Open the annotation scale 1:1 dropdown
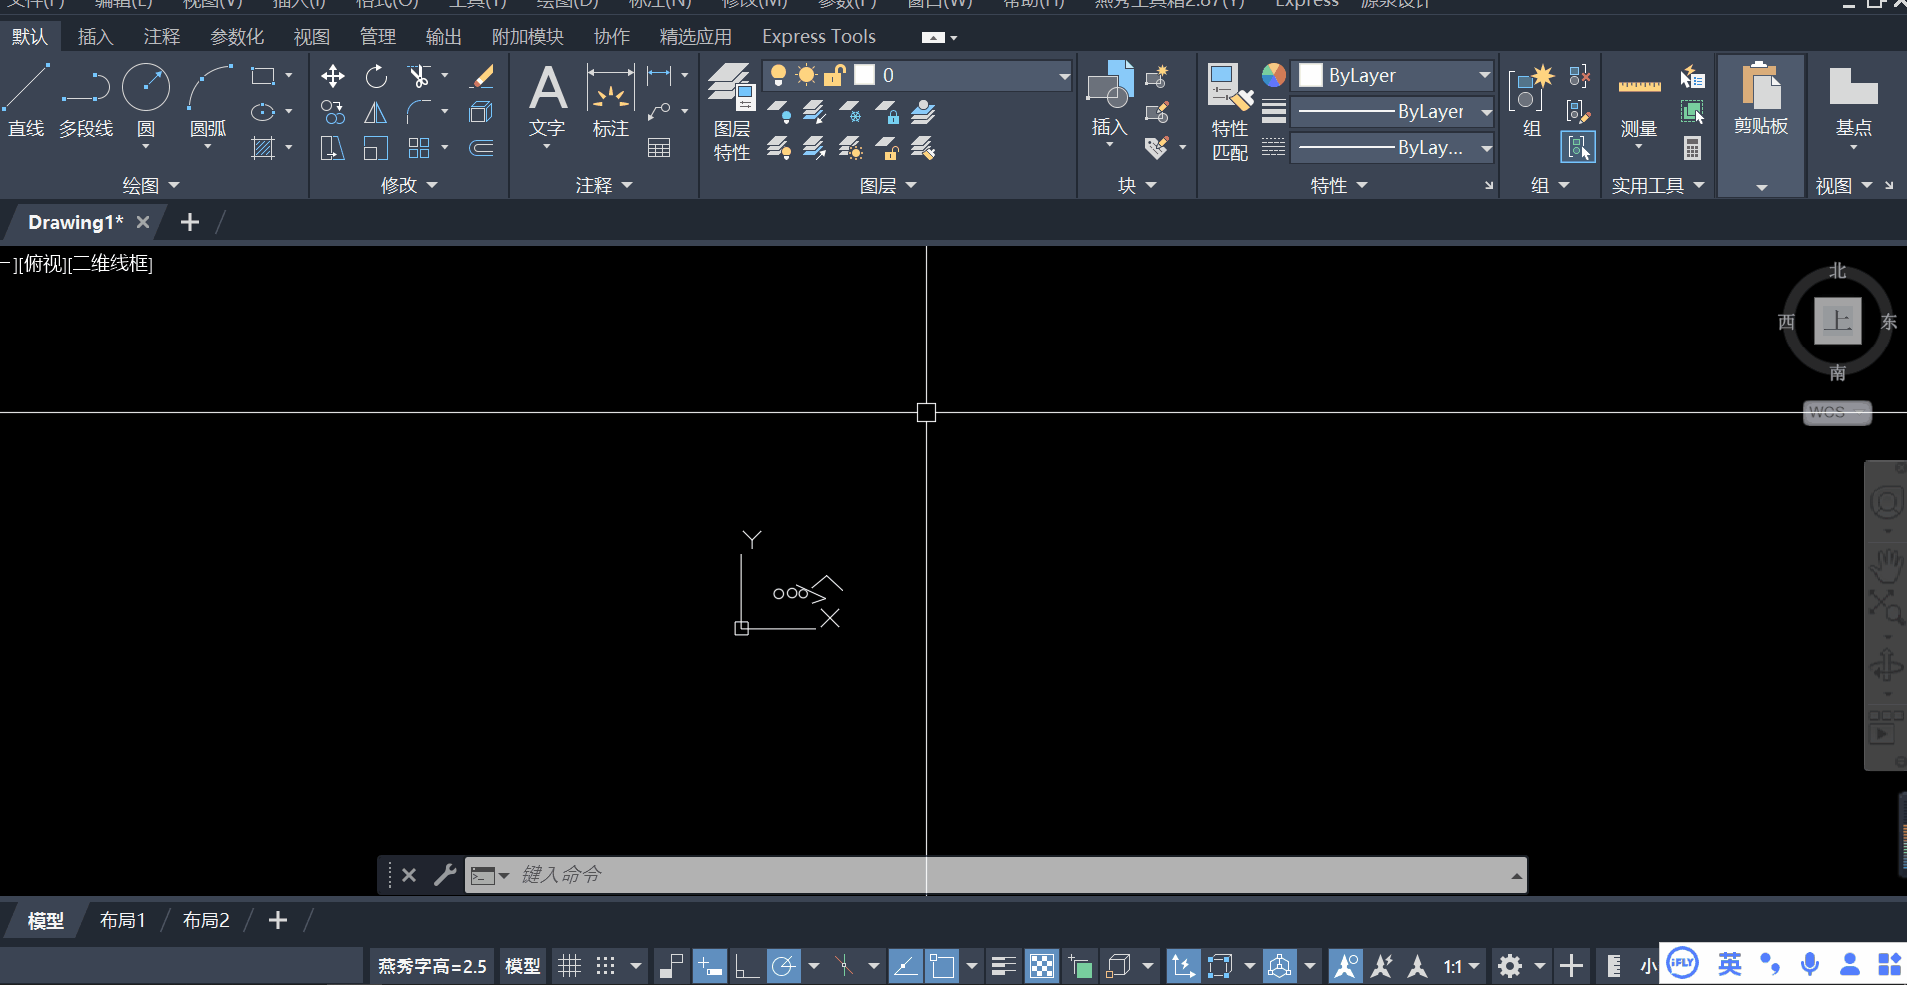This screenshot has height=985, width=1907. point(1461,966)
